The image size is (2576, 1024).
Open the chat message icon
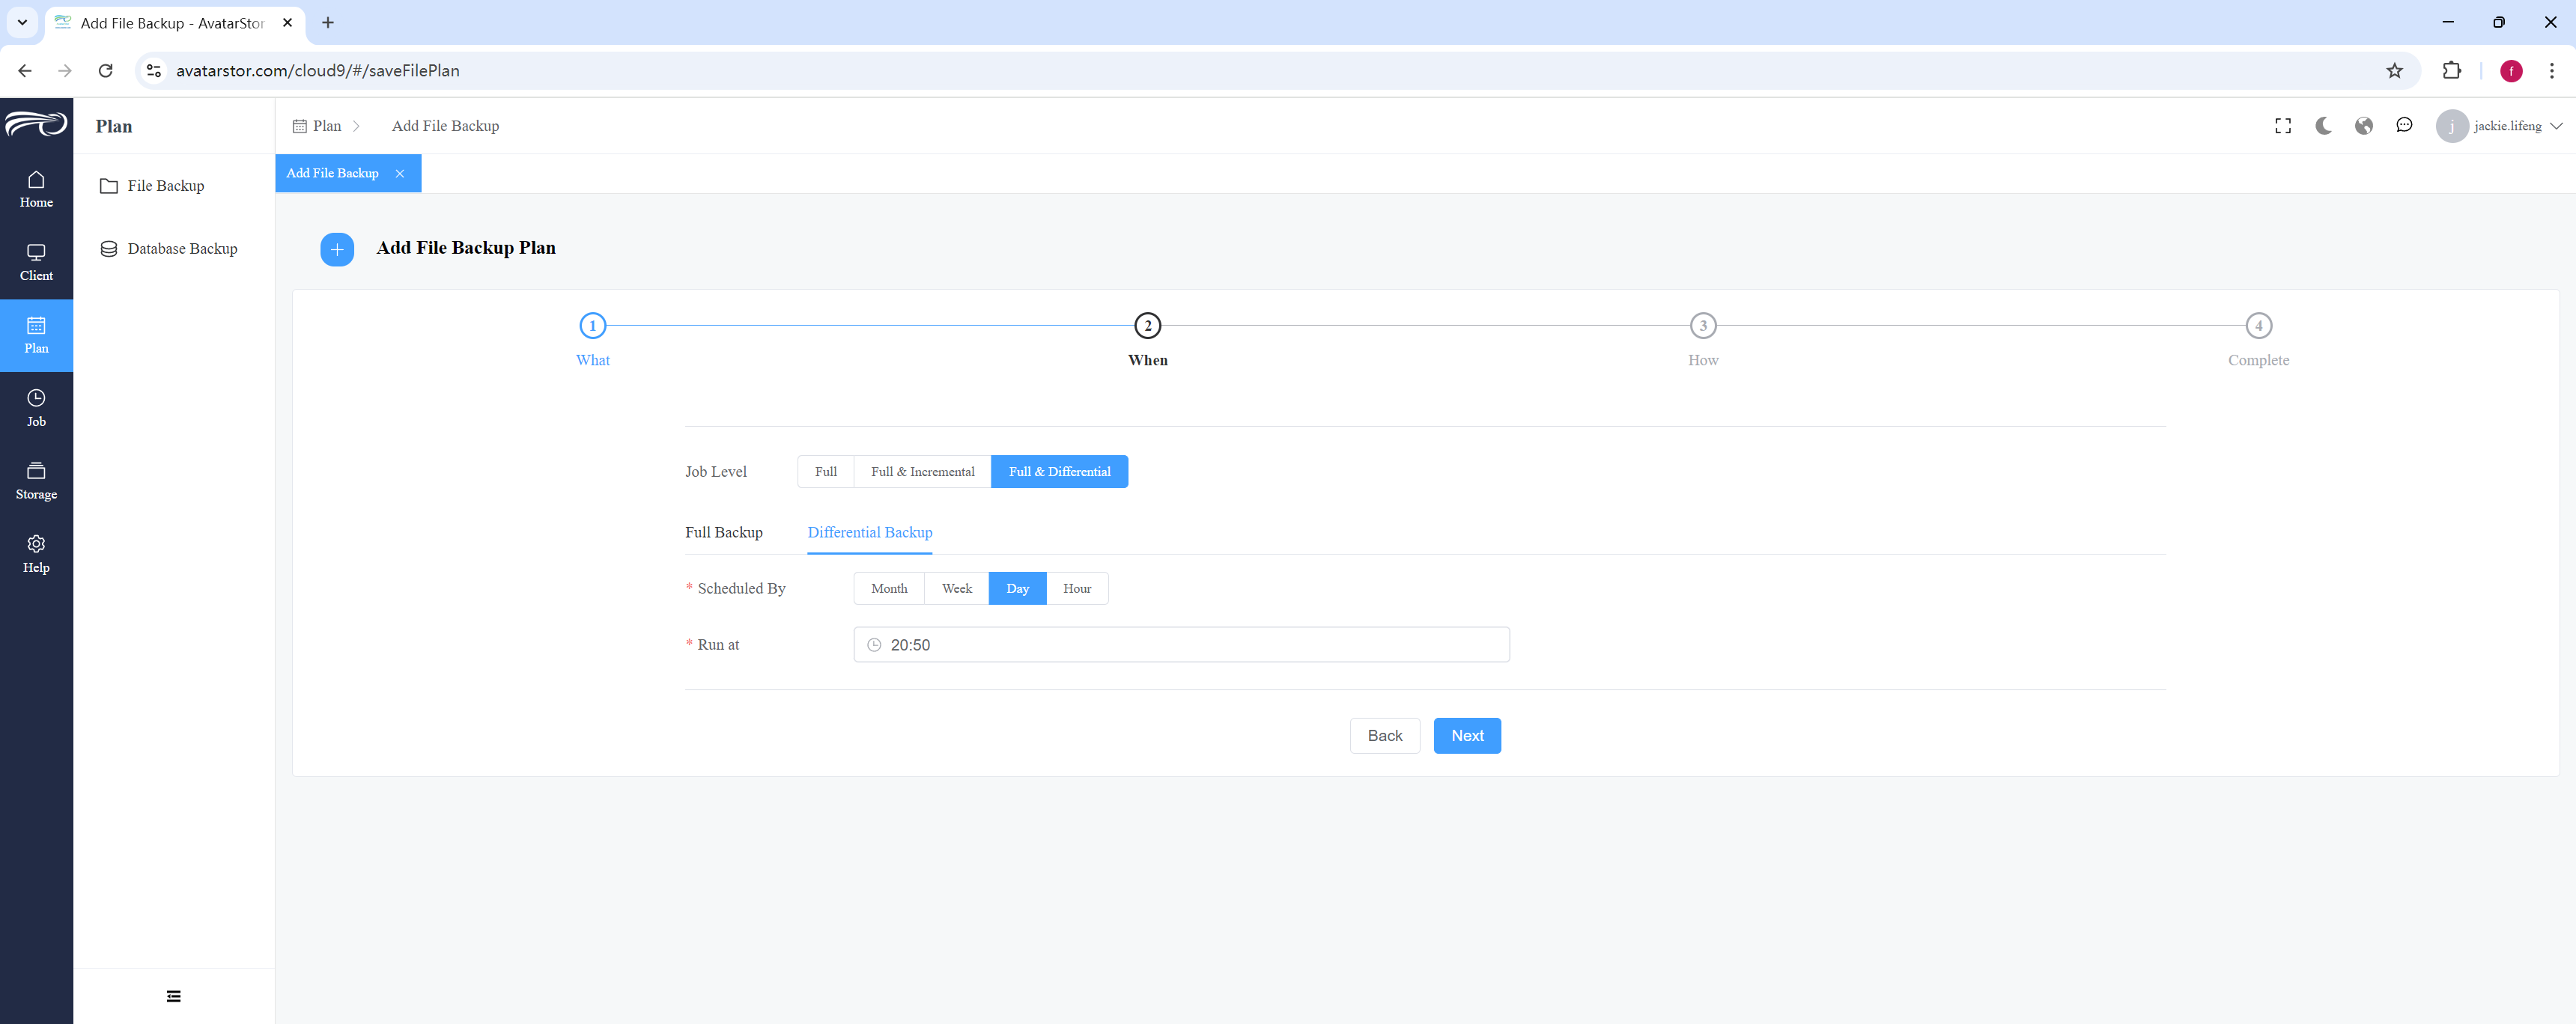point(2404,126)
